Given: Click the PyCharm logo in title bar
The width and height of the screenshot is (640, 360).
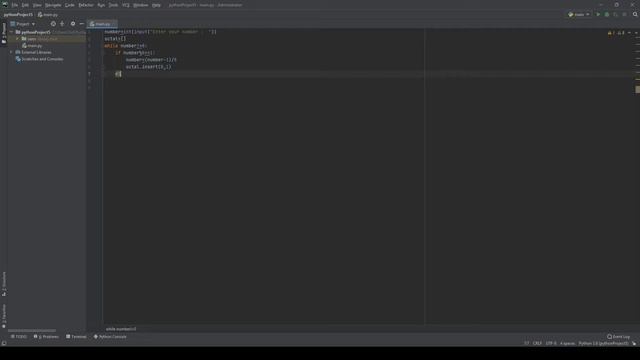Looking at the screenshot, I should pyautogui.click(x=5, y=5).
